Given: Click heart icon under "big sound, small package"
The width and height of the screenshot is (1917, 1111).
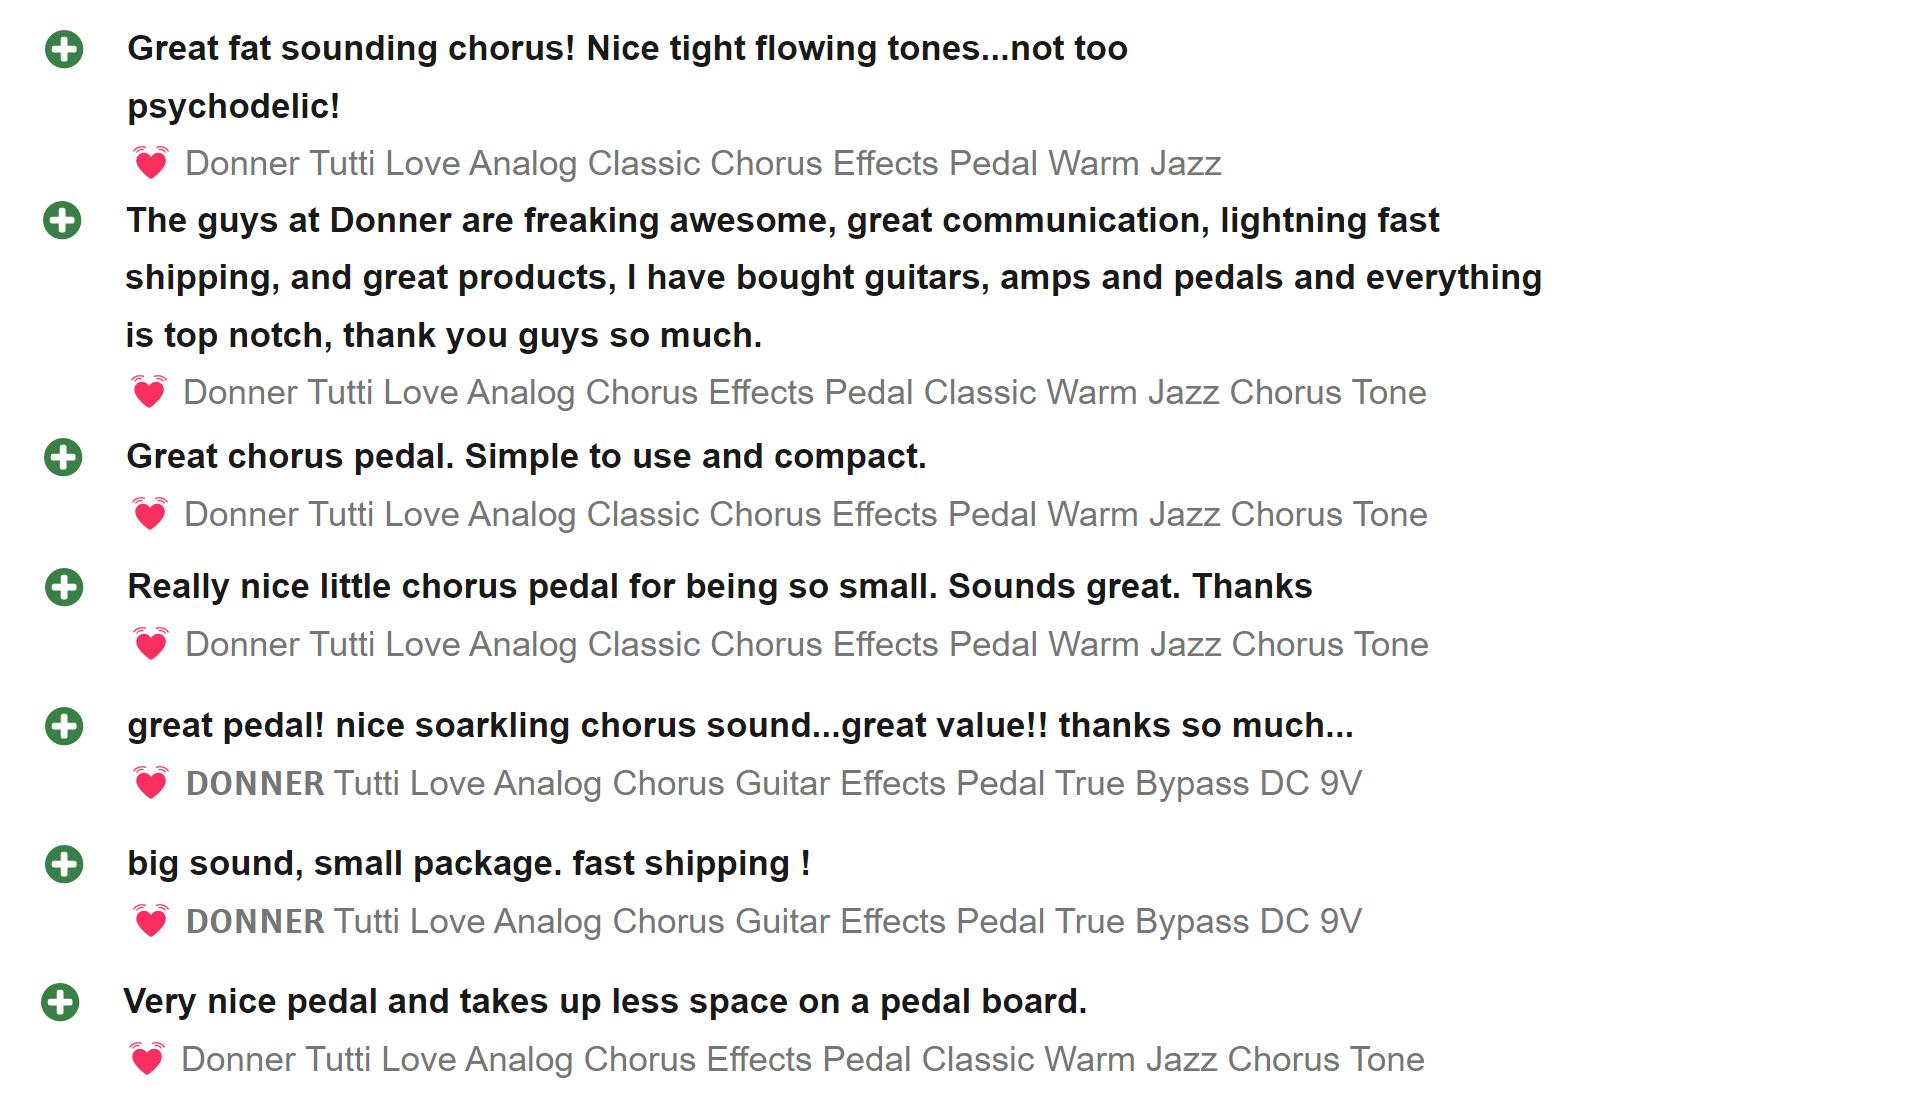Looking at the screenshot, I should pyautogui.click(x=151, y=921).
